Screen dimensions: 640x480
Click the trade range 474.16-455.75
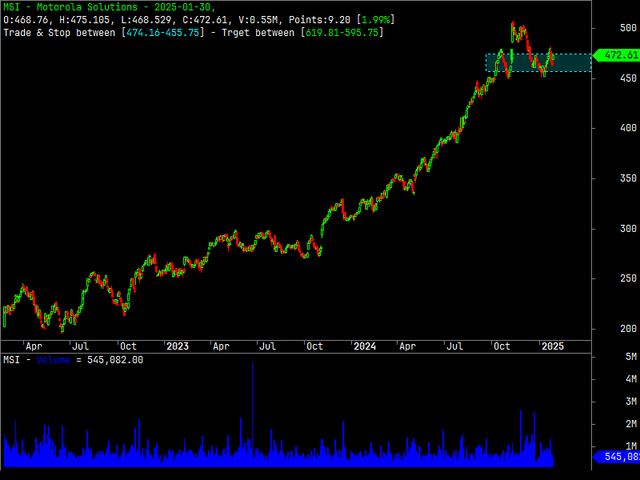[x=163, y=32]
